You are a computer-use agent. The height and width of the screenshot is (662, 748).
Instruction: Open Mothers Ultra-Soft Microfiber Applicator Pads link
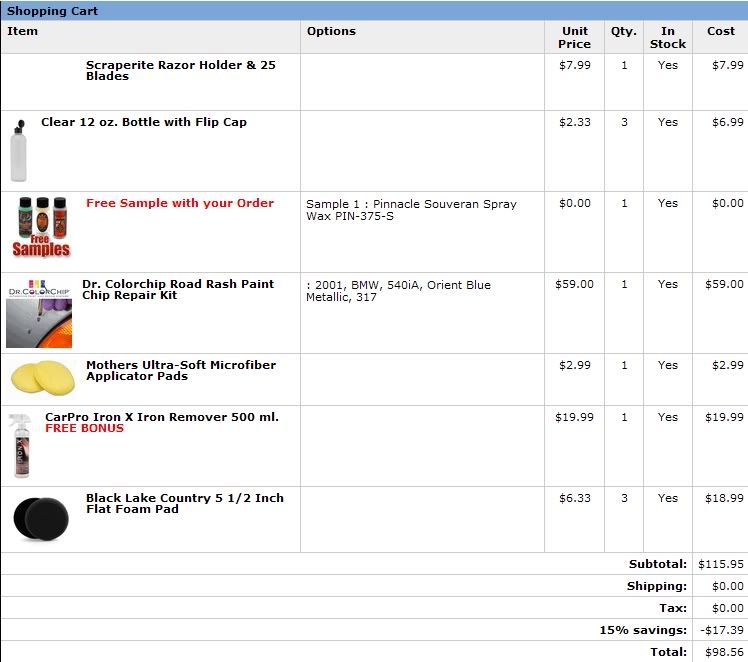(x=181, y=371)
